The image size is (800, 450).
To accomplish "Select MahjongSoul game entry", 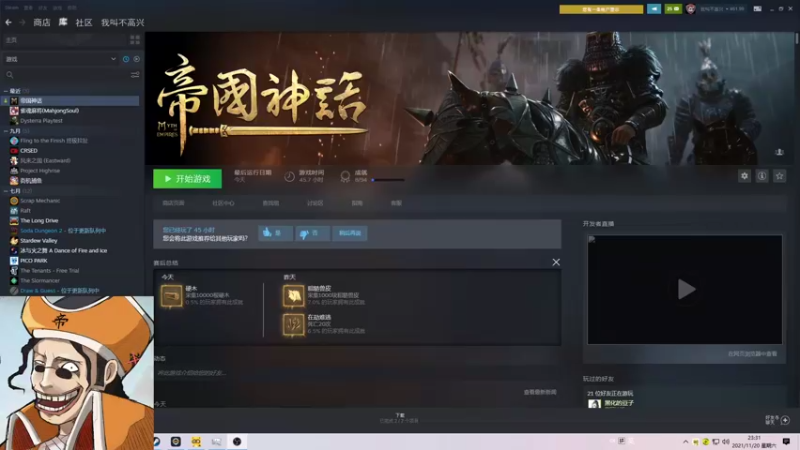I will (49, 110).
